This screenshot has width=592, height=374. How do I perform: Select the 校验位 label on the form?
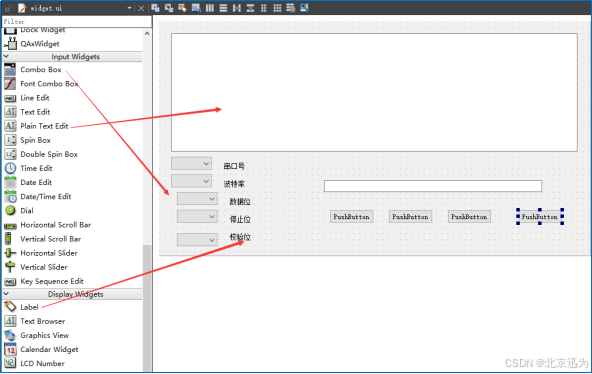point(240,237)
